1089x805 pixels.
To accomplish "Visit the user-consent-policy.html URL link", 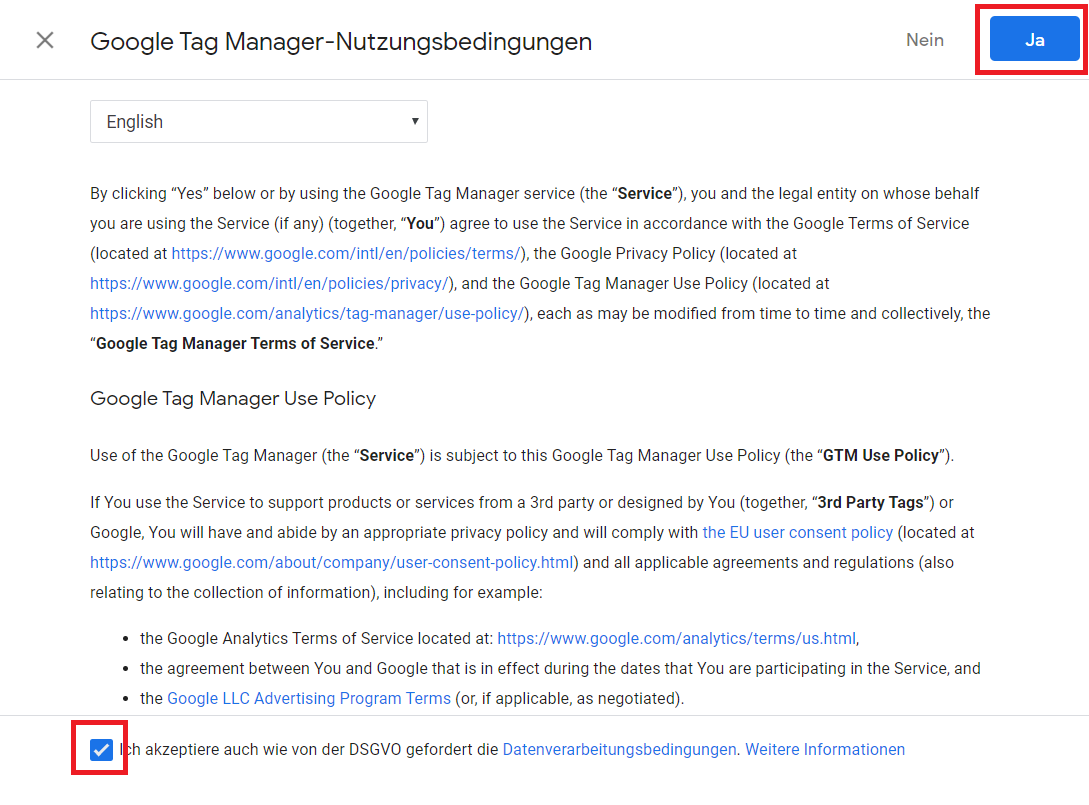I will click(x=332, y=563).
